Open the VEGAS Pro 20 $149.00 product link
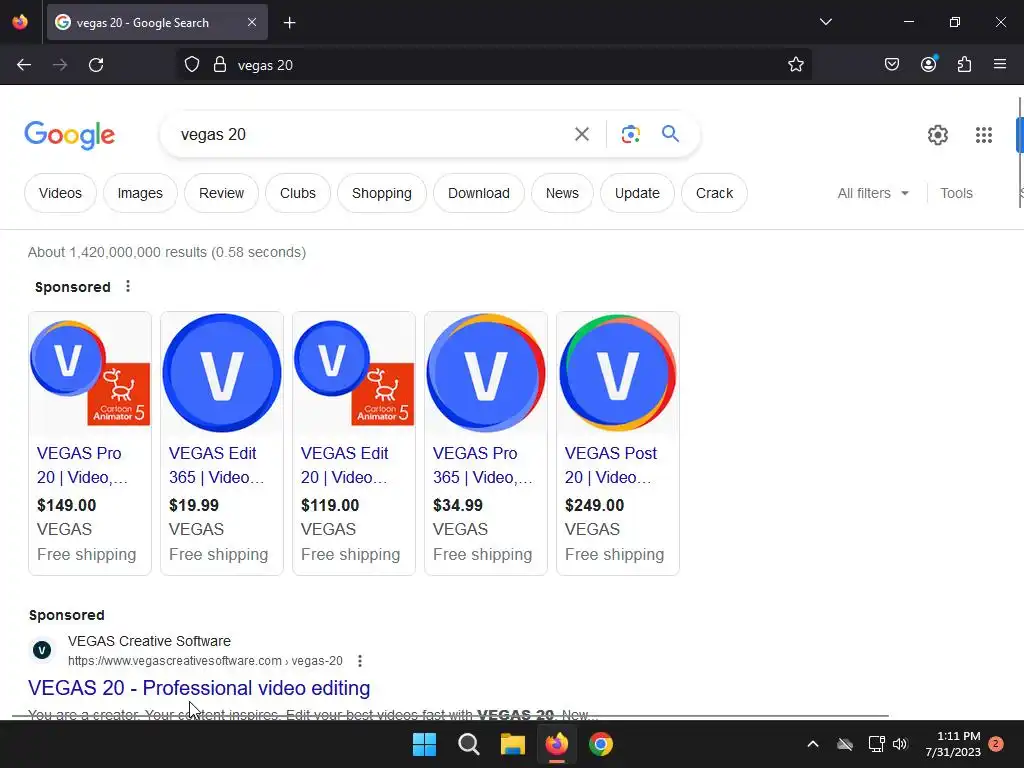 pos(82,465)
